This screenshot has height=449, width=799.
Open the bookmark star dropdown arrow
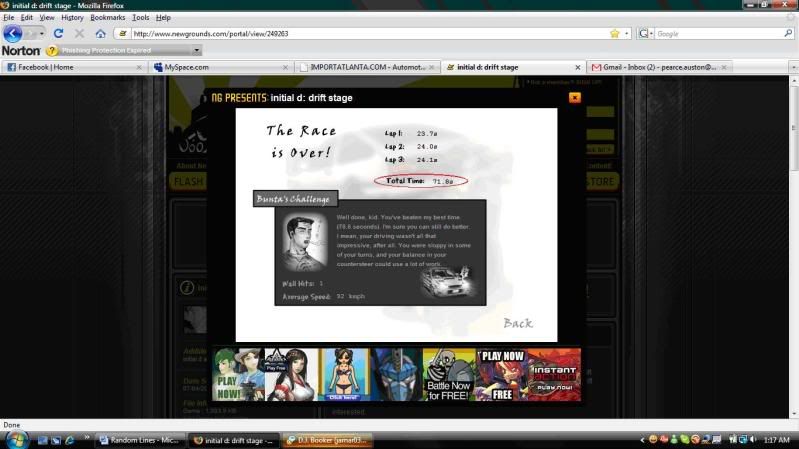626,34
